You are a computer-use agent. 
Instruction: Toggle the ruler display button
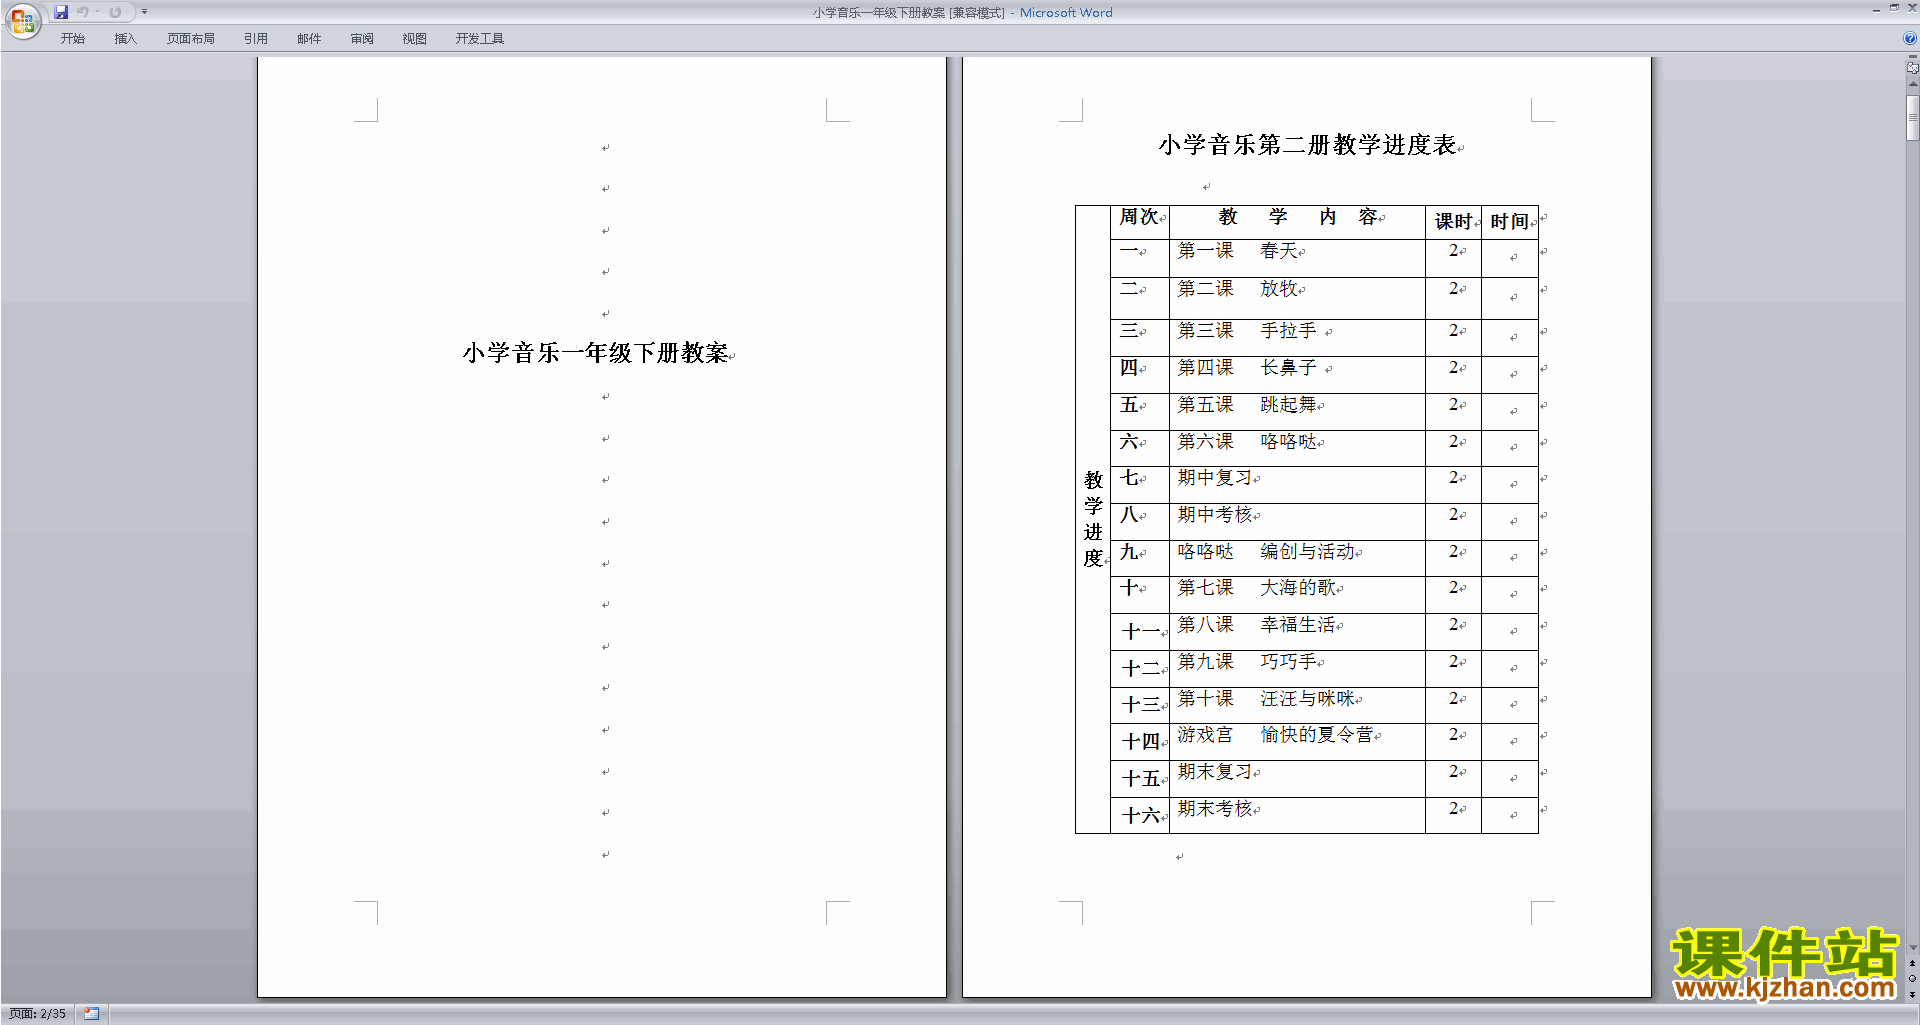click(1912, 68)
